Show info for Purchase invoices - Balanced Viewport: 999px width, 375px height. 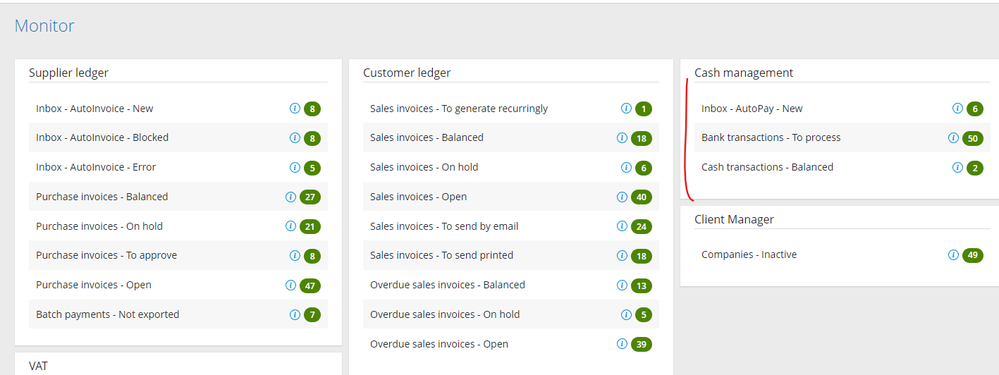click(x=291, y=197)
